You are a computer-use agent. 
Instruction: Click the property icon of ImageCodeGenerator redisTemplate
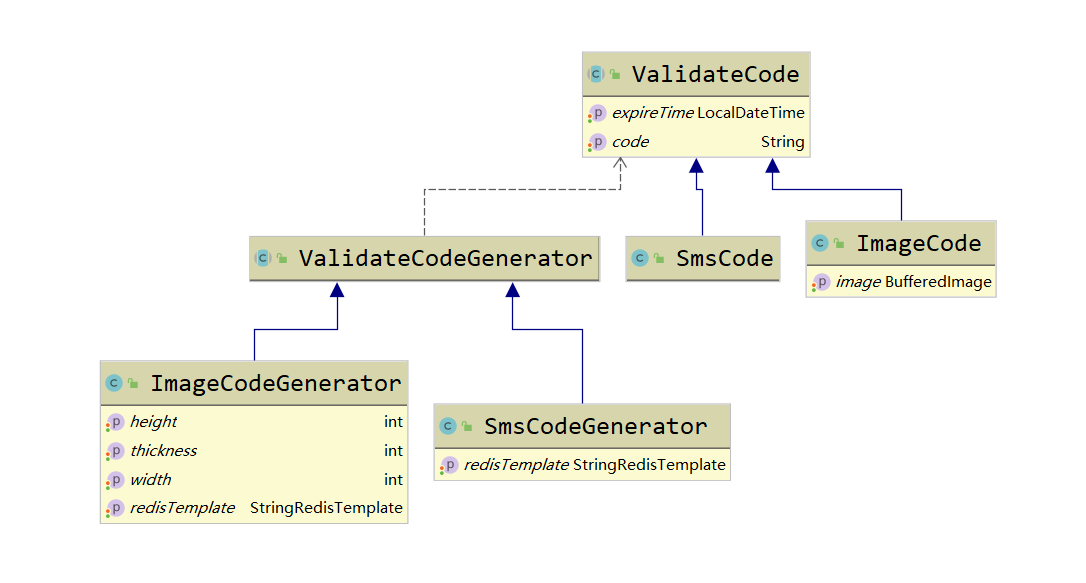(x=115, y=508)
